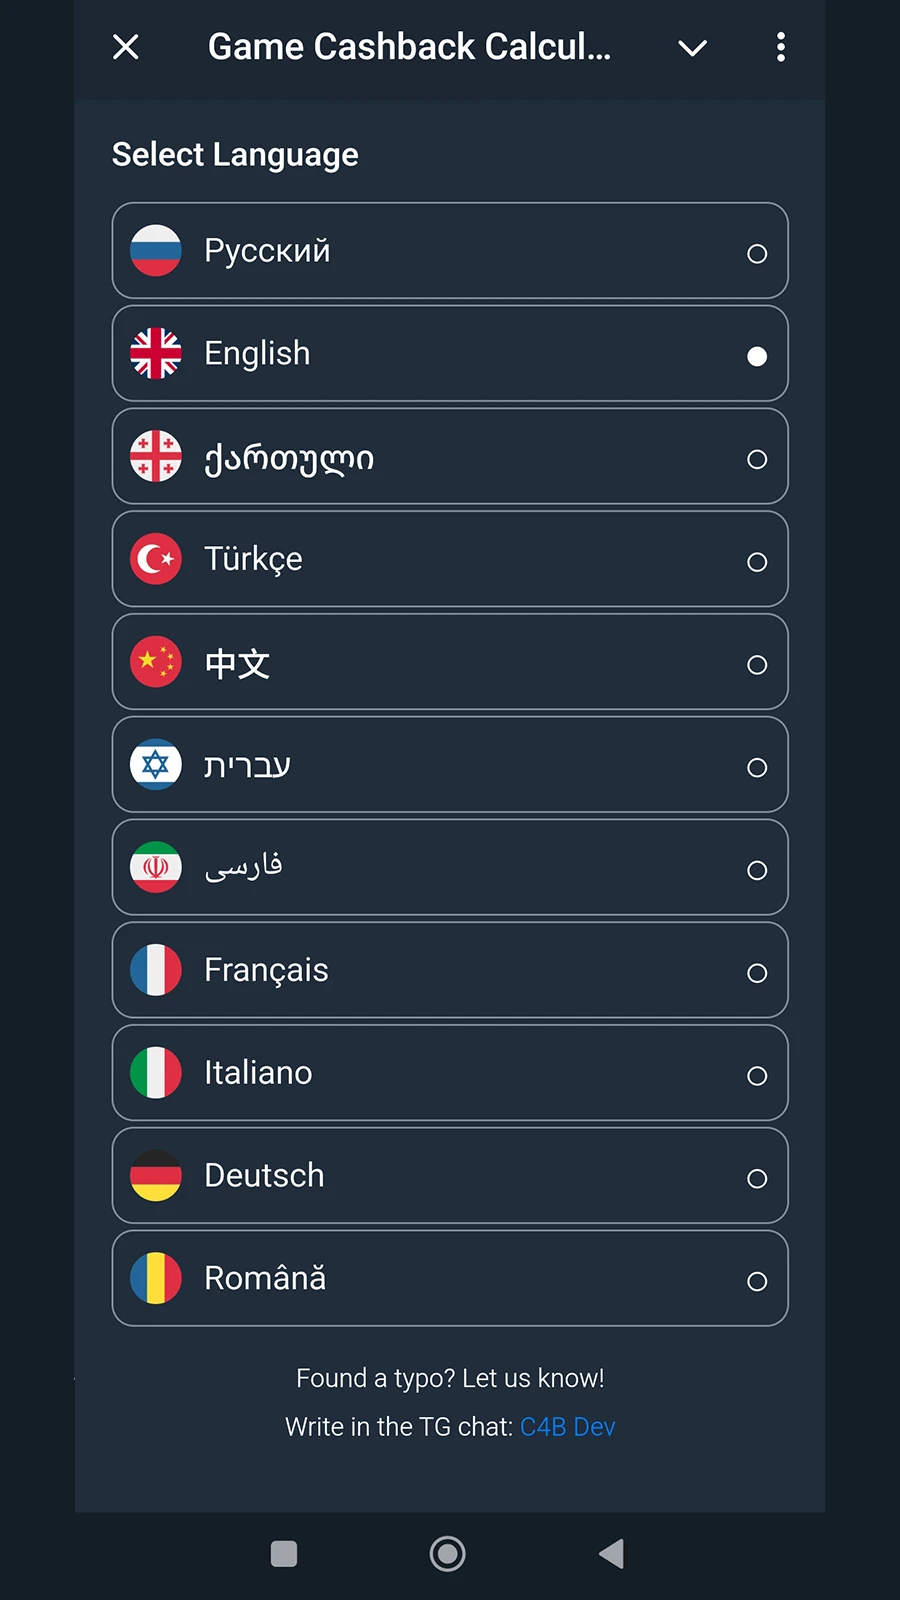Click the Georgian flag icon

pos(156,457)
